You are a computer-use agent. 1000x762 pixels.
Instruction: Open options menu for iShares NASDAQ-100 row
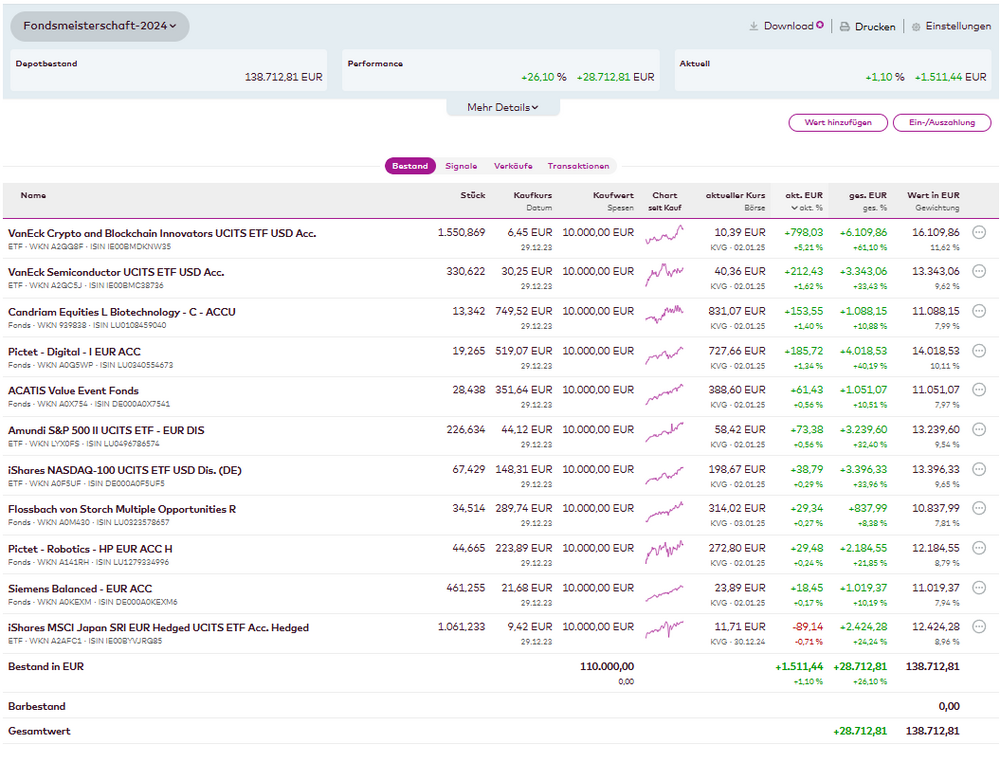tap(979, 469)
